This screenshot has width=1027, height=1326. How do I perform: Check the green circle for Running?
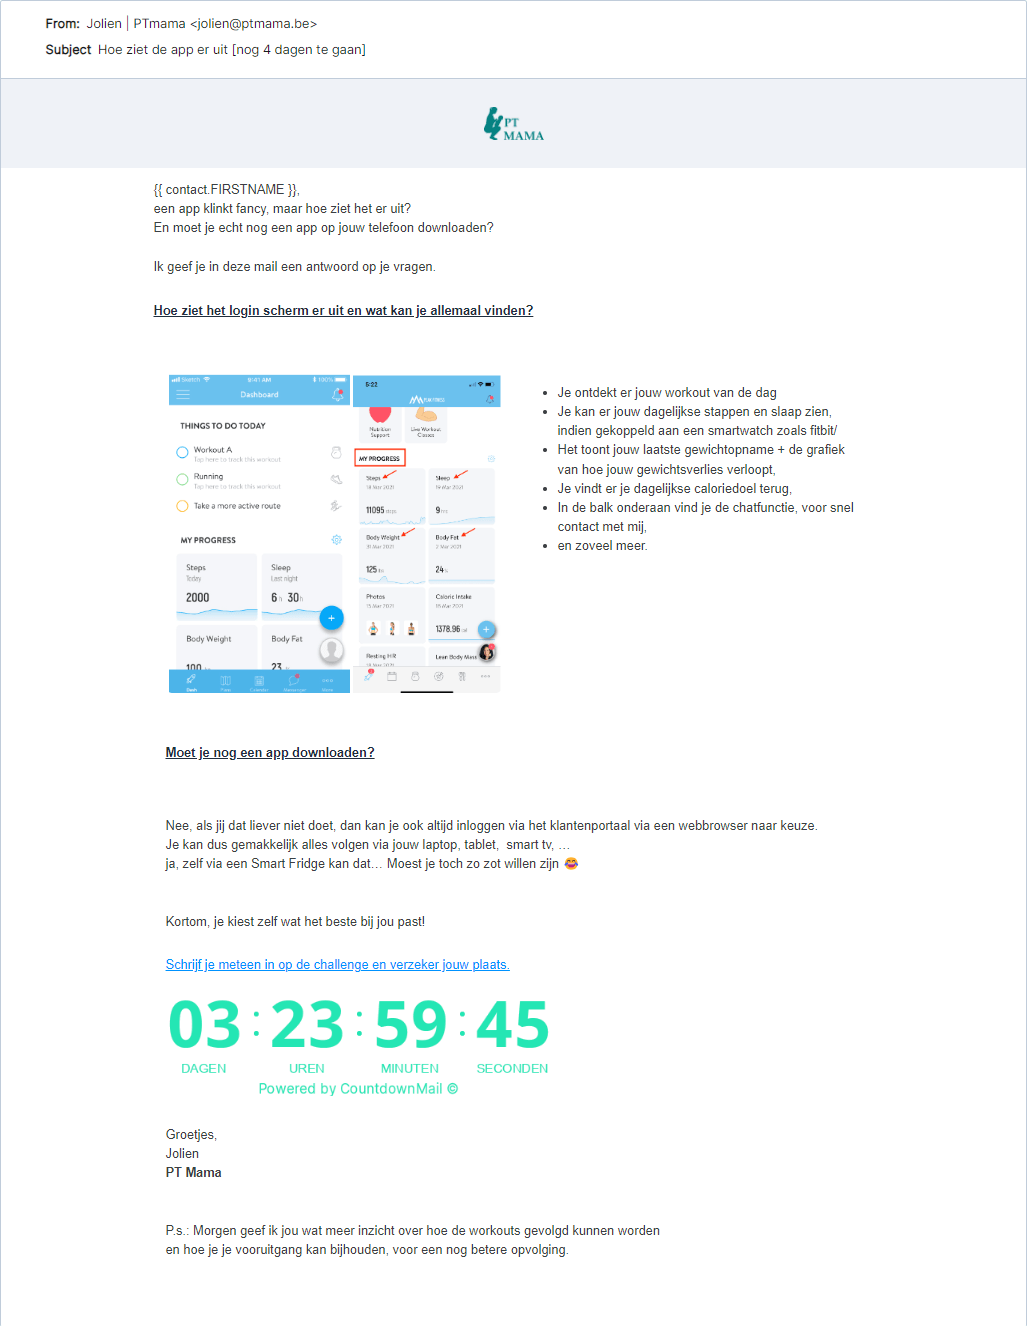coord(182,479)
